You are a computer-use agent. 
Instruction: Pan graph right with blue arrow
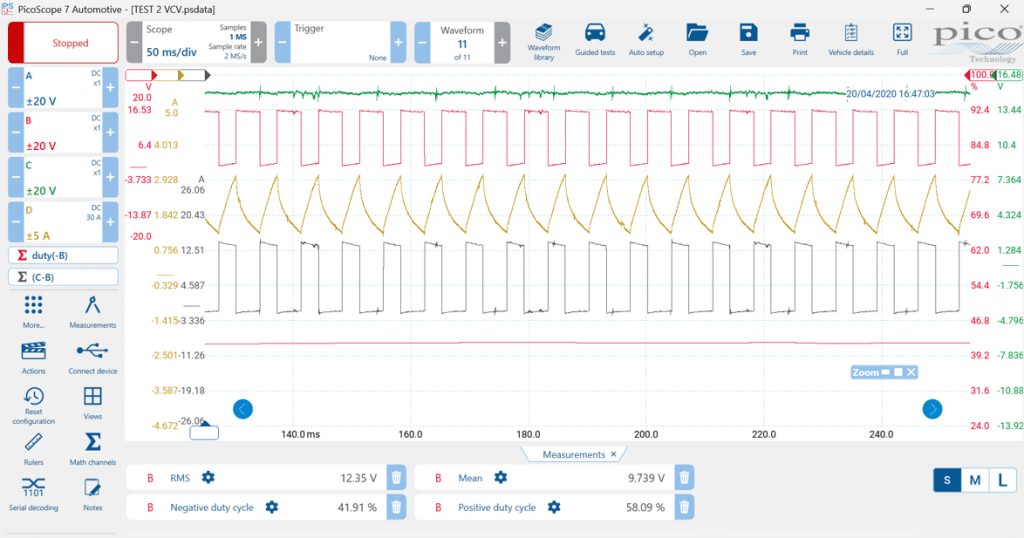click(x=933, y=409)
